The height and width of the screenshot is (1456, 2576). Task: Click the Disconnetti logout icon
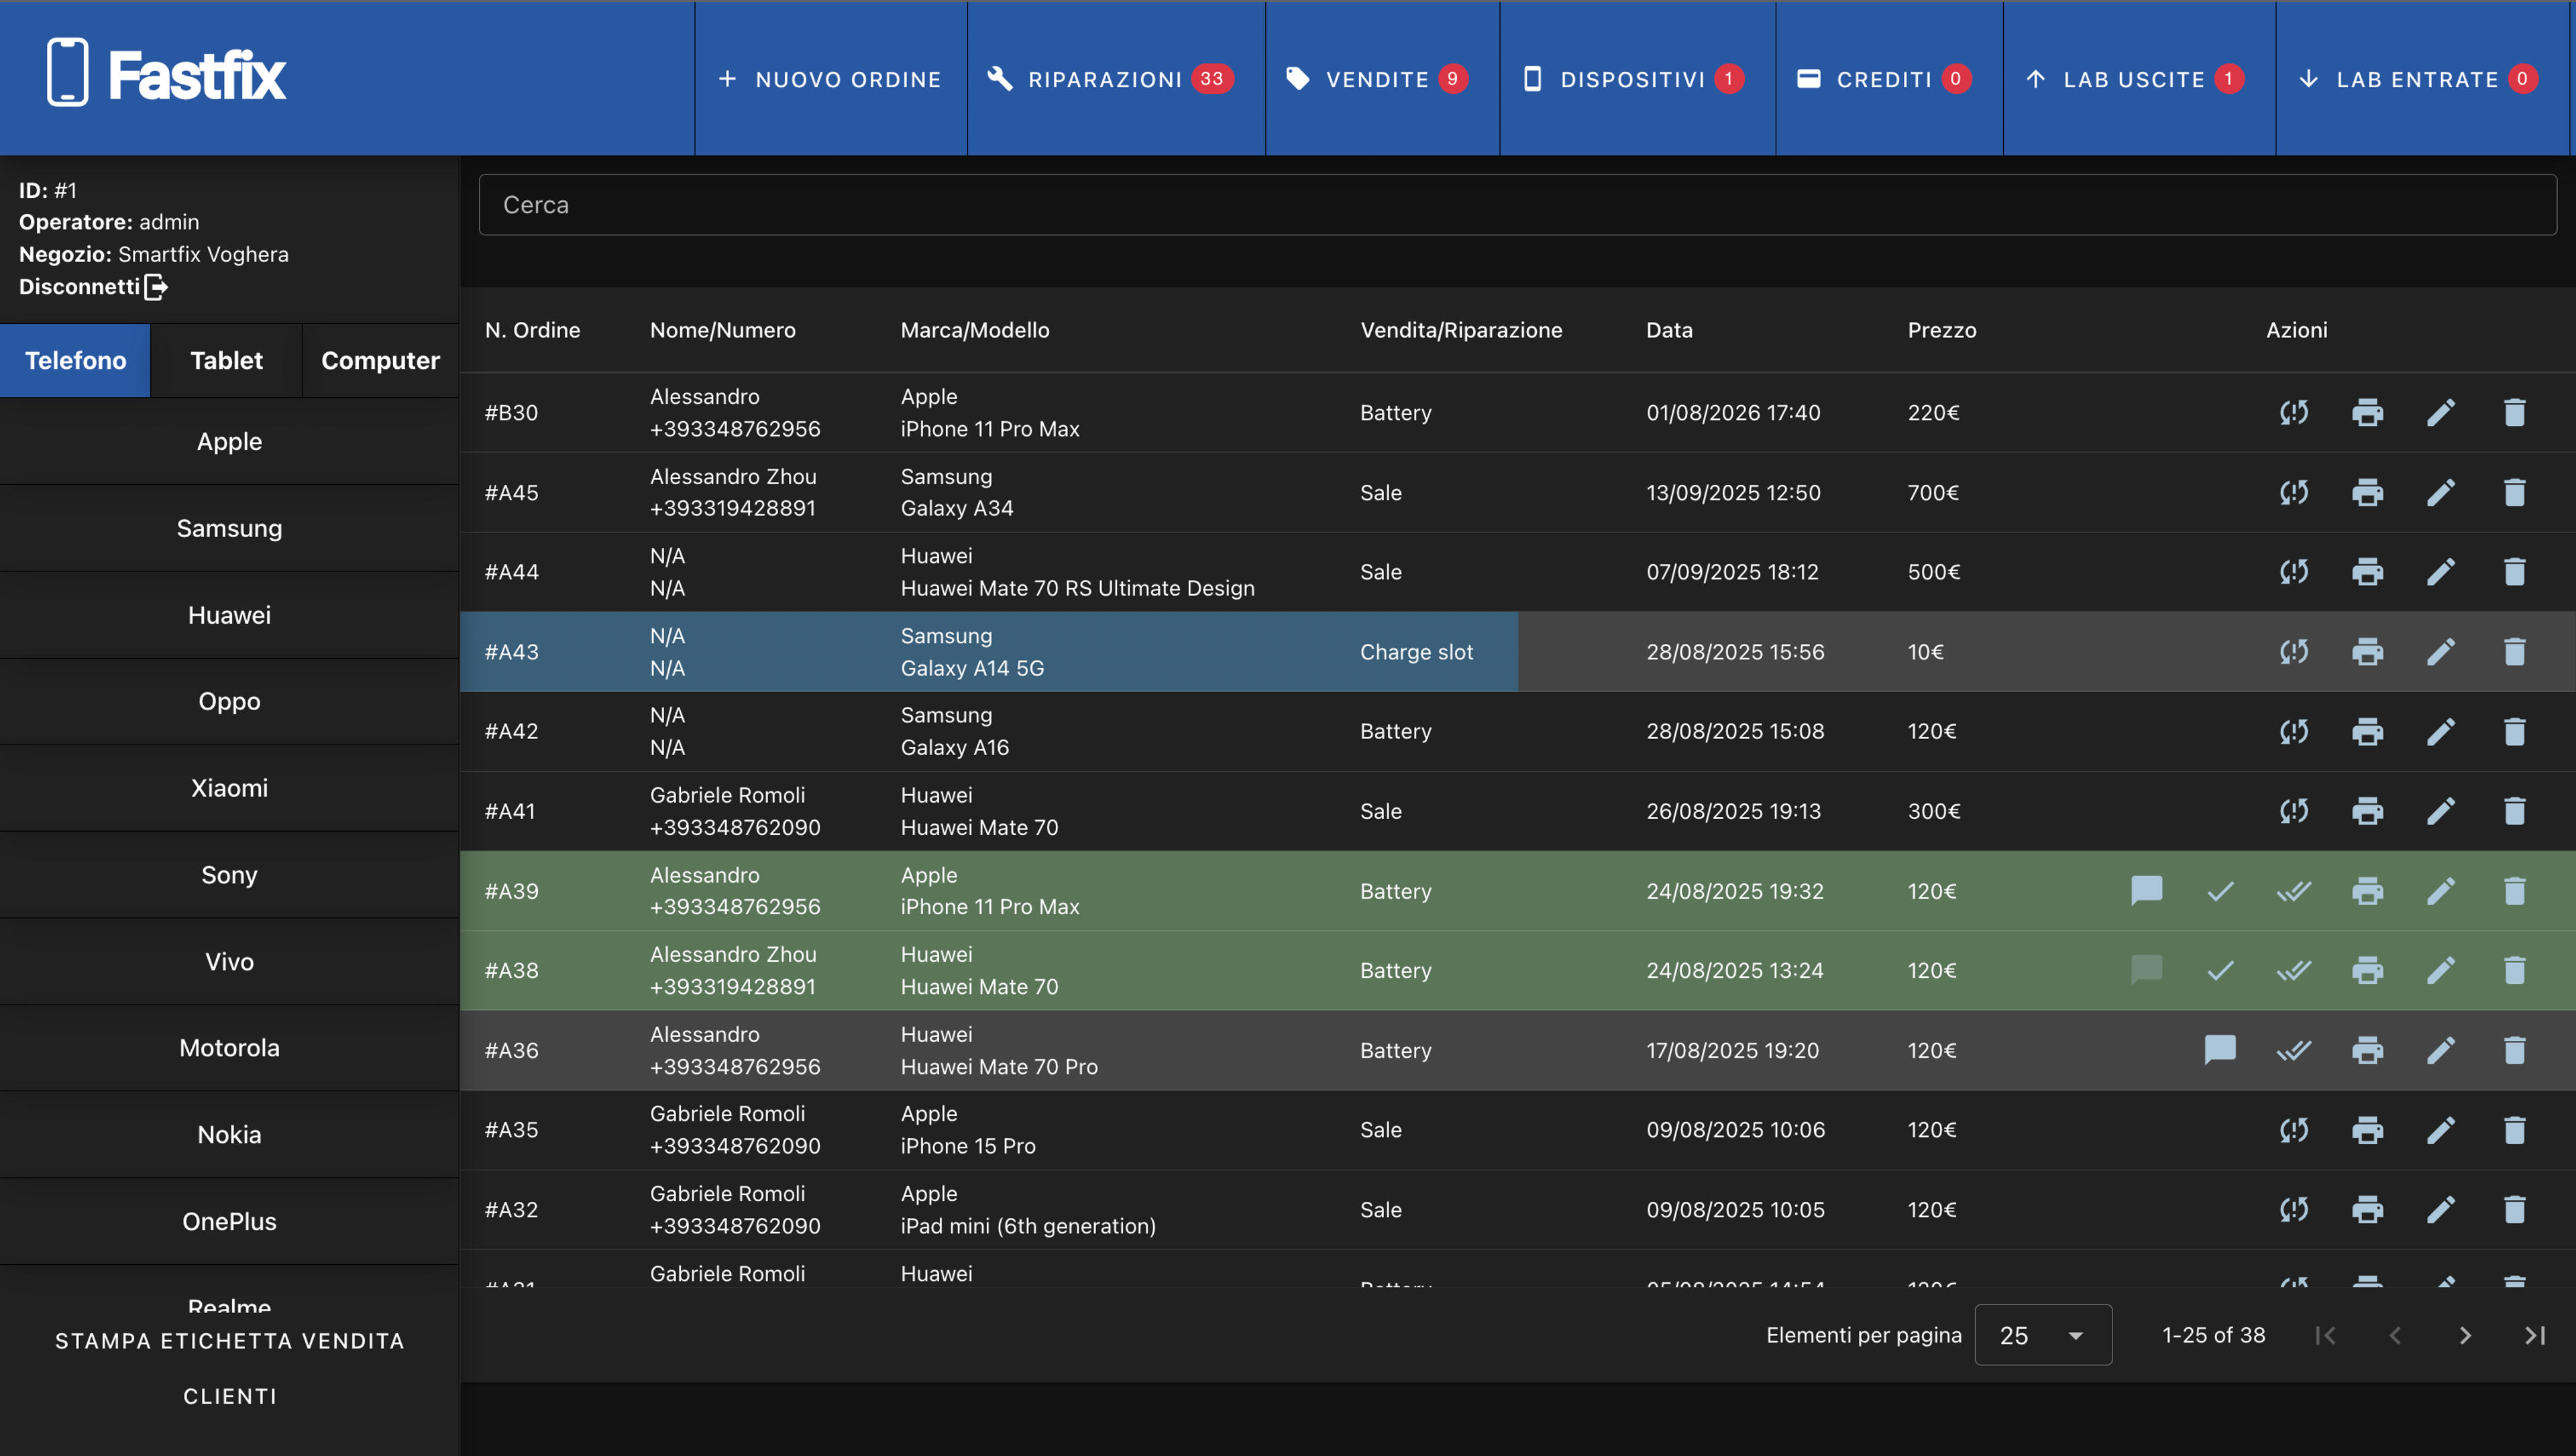(156, 287)
